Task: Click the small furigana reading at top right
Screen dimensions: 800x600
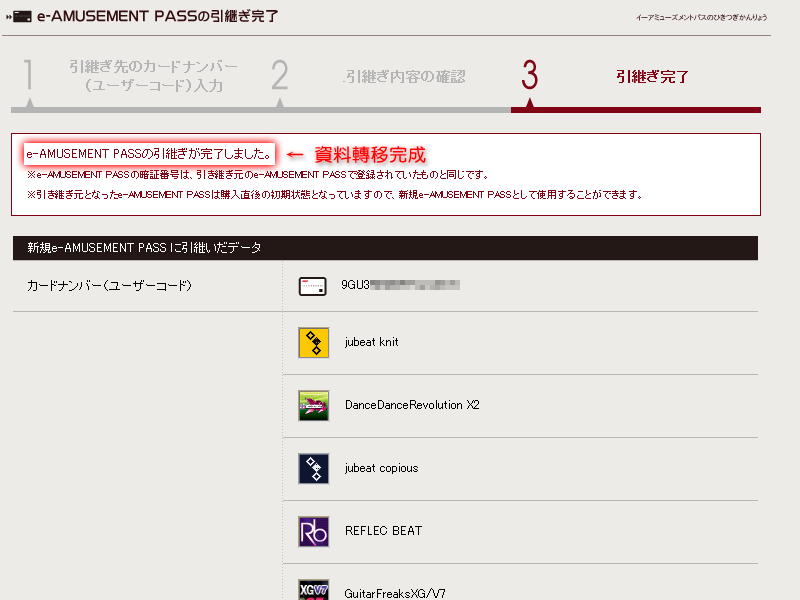Action: pyautogui.click(x=702, y=17)
